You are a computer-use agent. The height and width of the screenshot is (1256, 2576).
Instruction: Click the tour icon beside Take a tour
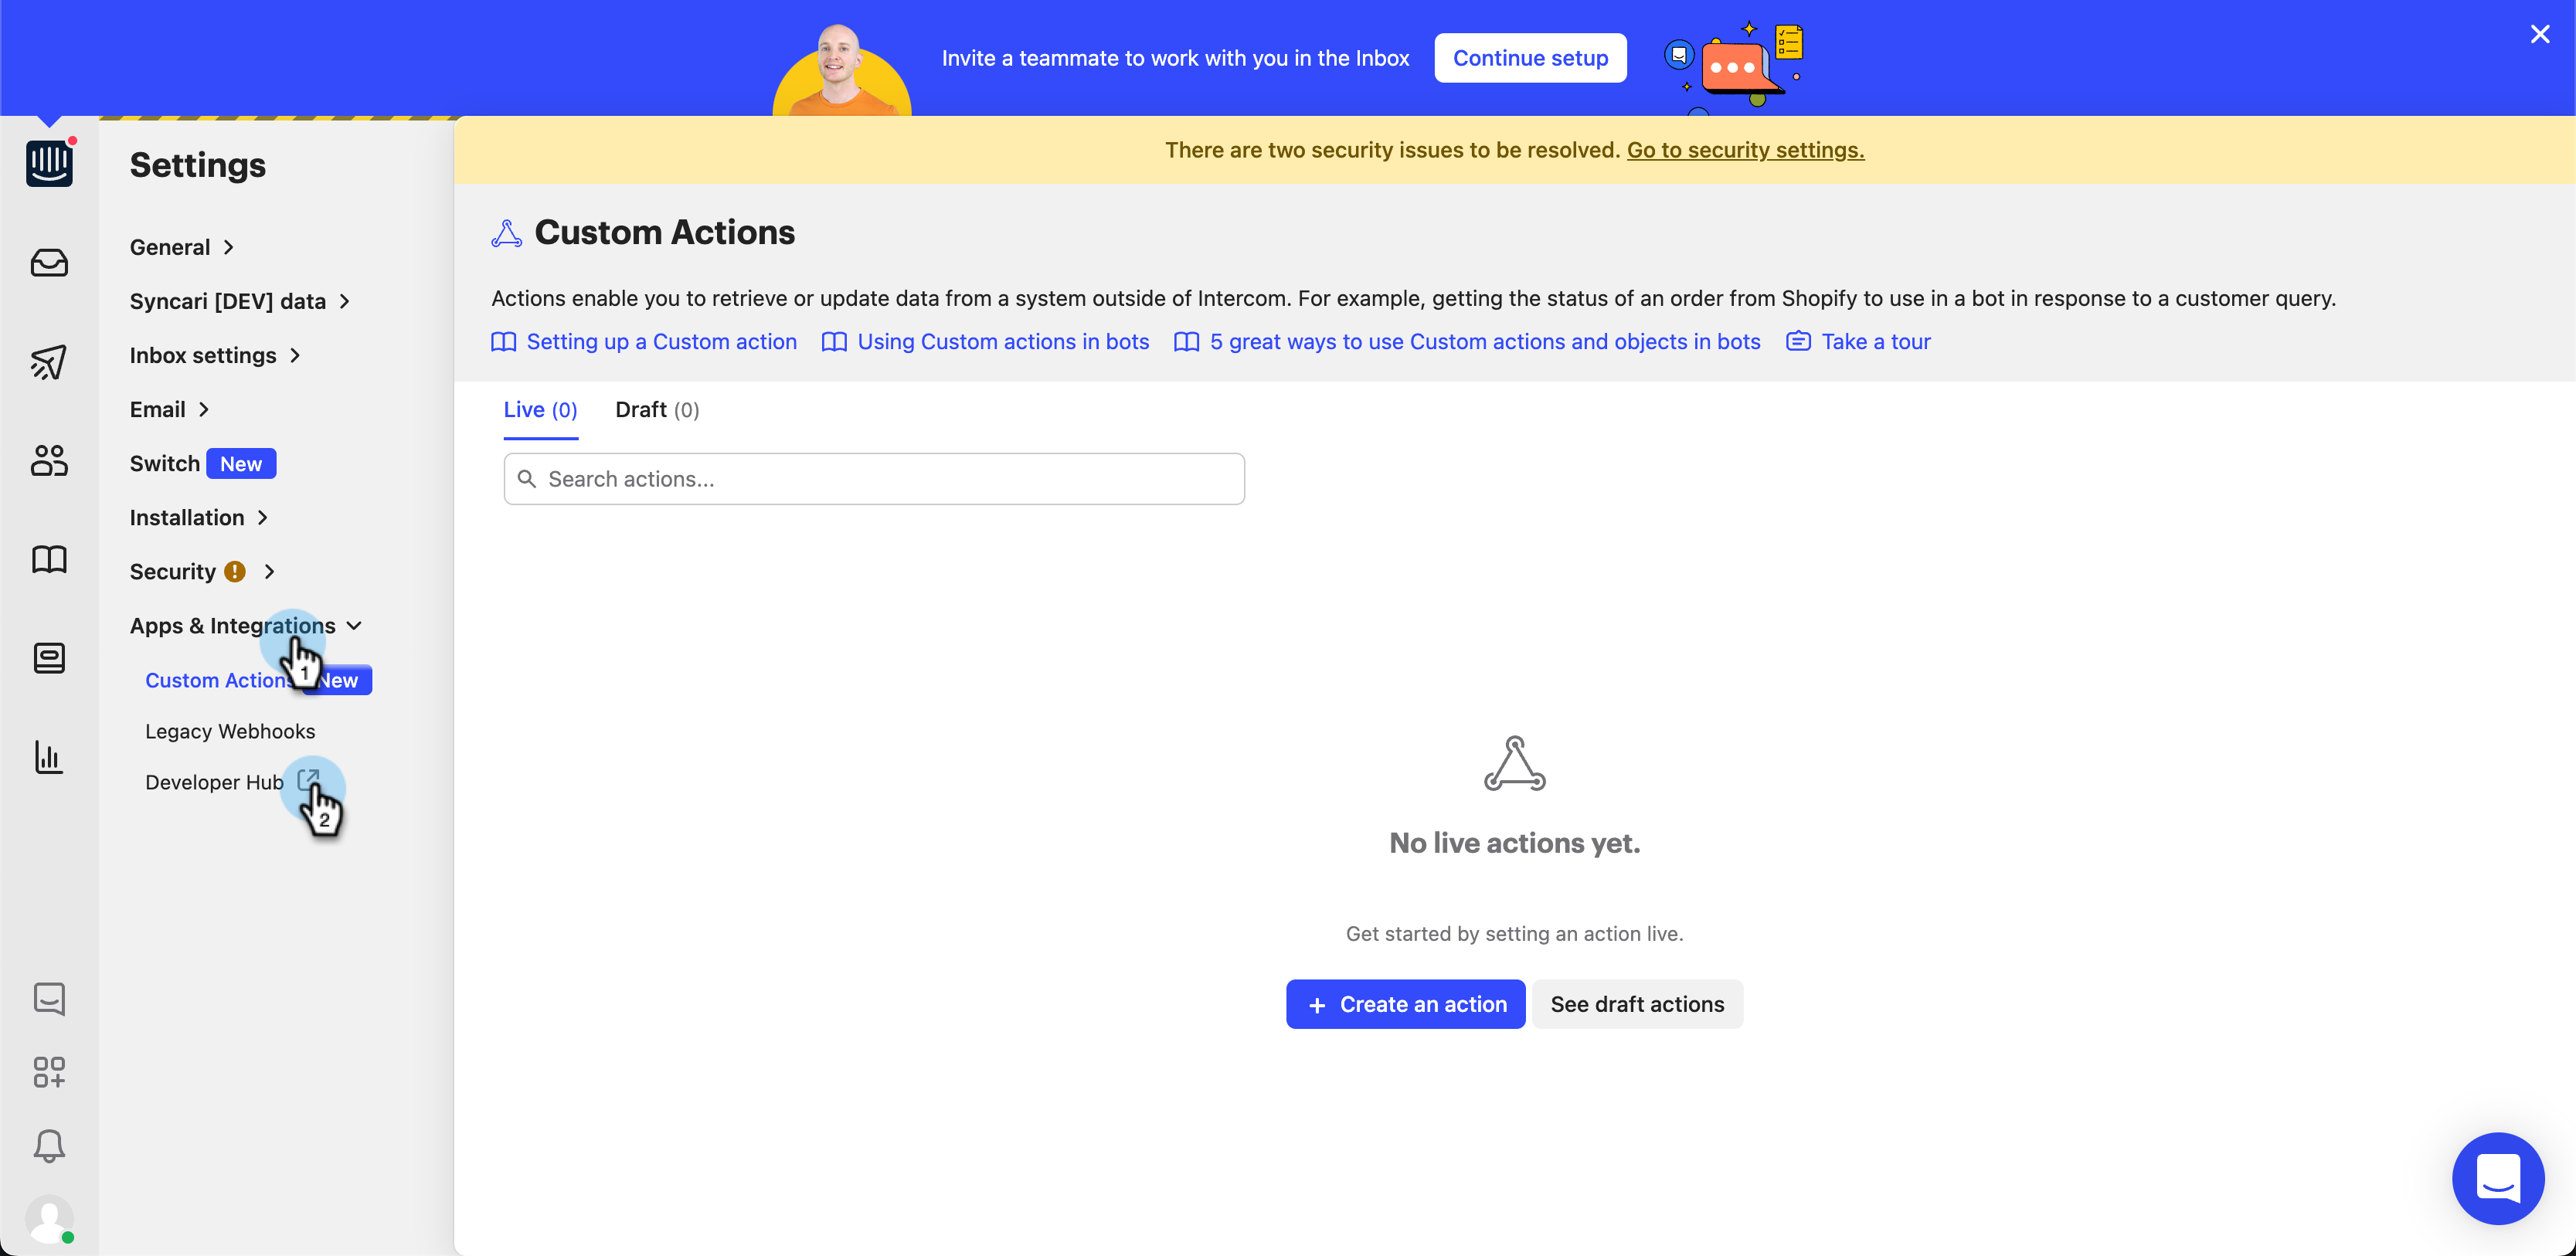[1798, 342]
